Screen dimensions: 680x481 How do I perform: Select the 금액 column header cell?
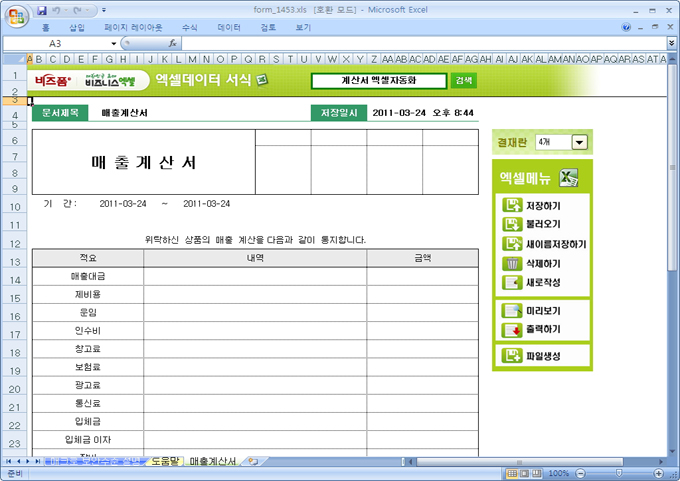(422, 258)
